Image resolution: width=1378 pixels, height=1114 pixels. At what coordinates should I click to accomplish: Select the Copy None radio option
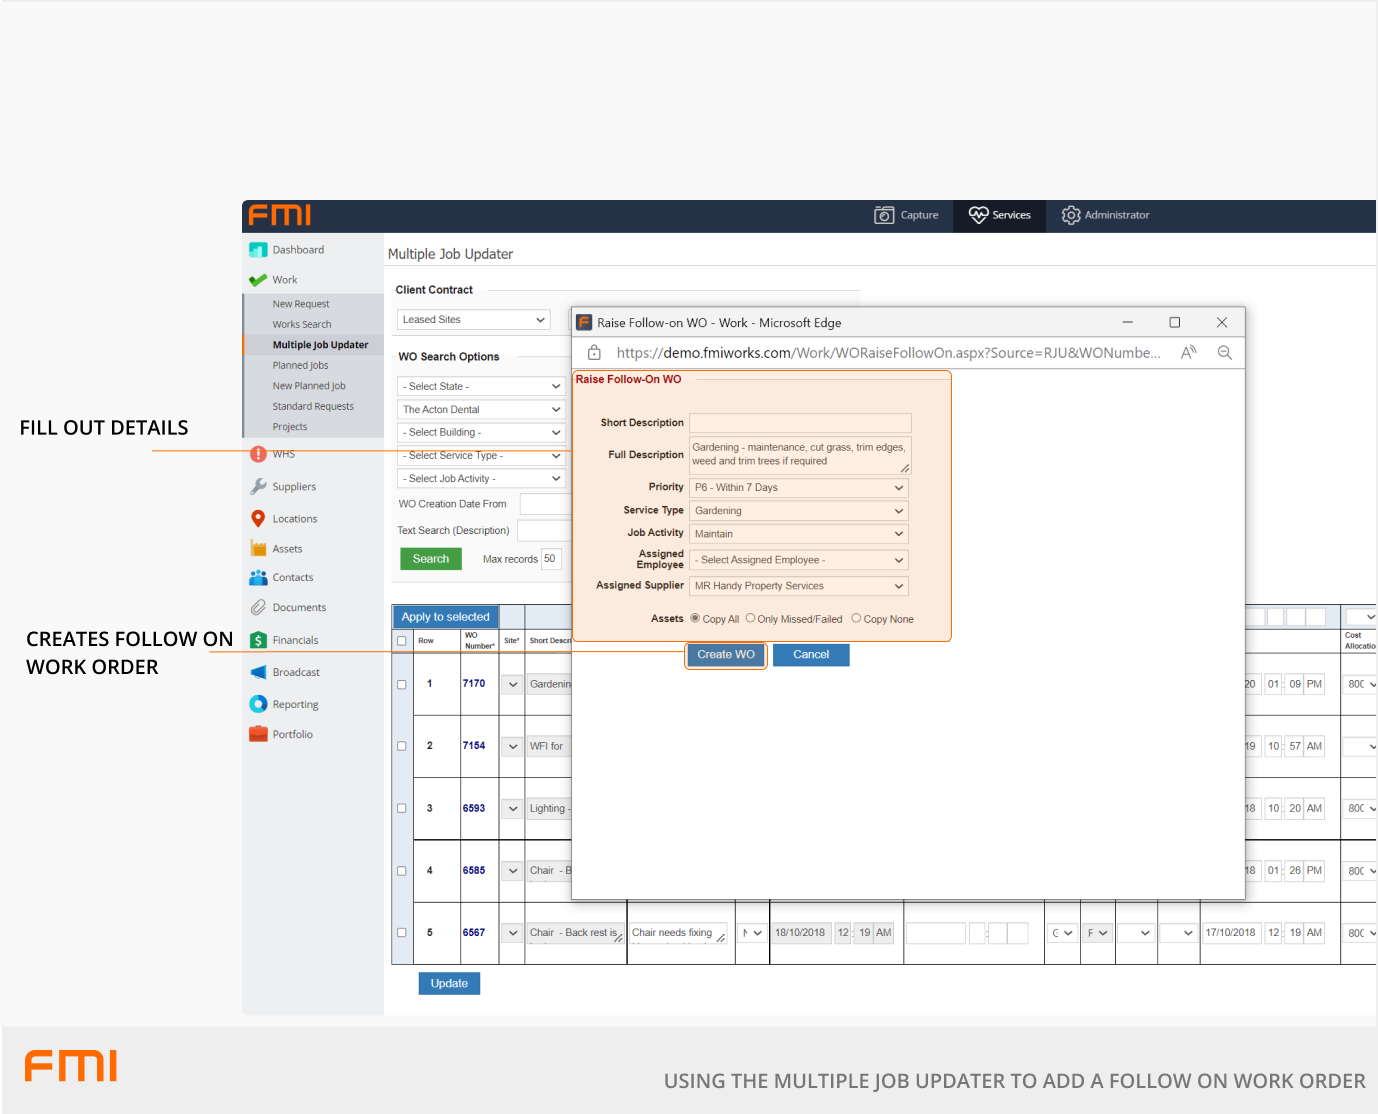856,619
